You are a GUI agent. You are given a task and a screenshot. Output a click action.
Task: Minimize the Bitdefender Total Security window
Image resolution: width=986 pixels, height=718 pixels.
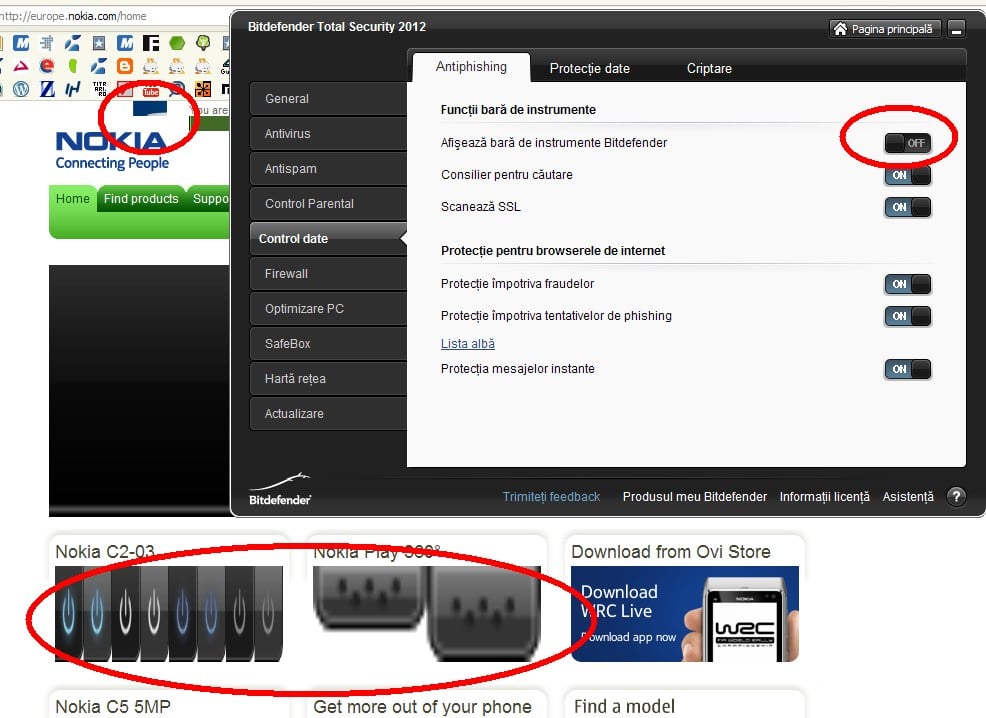(956, 29)
